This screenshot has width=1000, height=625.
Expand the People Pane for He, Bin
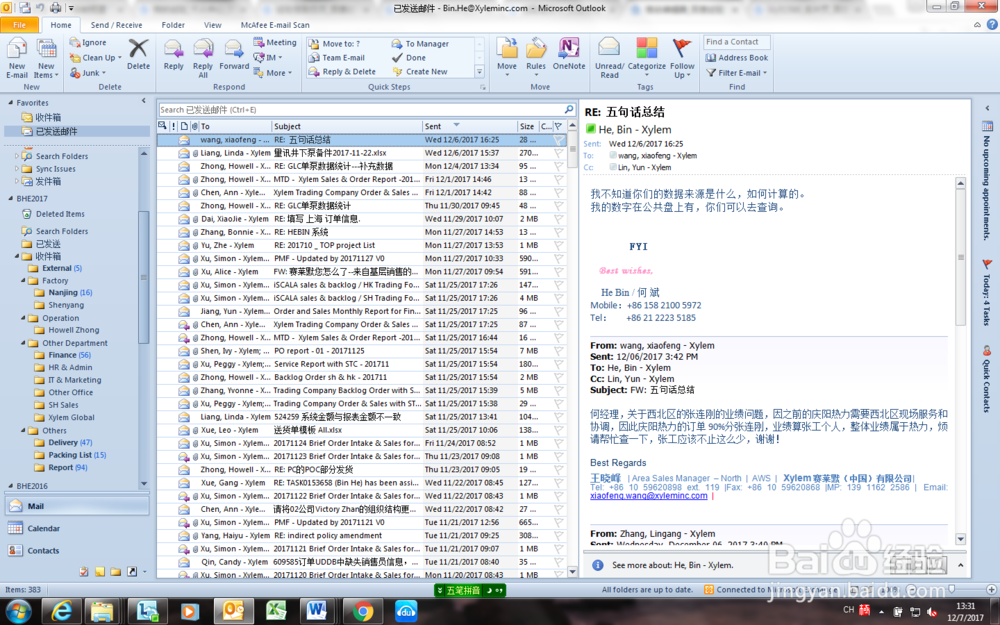pos(960,565)
